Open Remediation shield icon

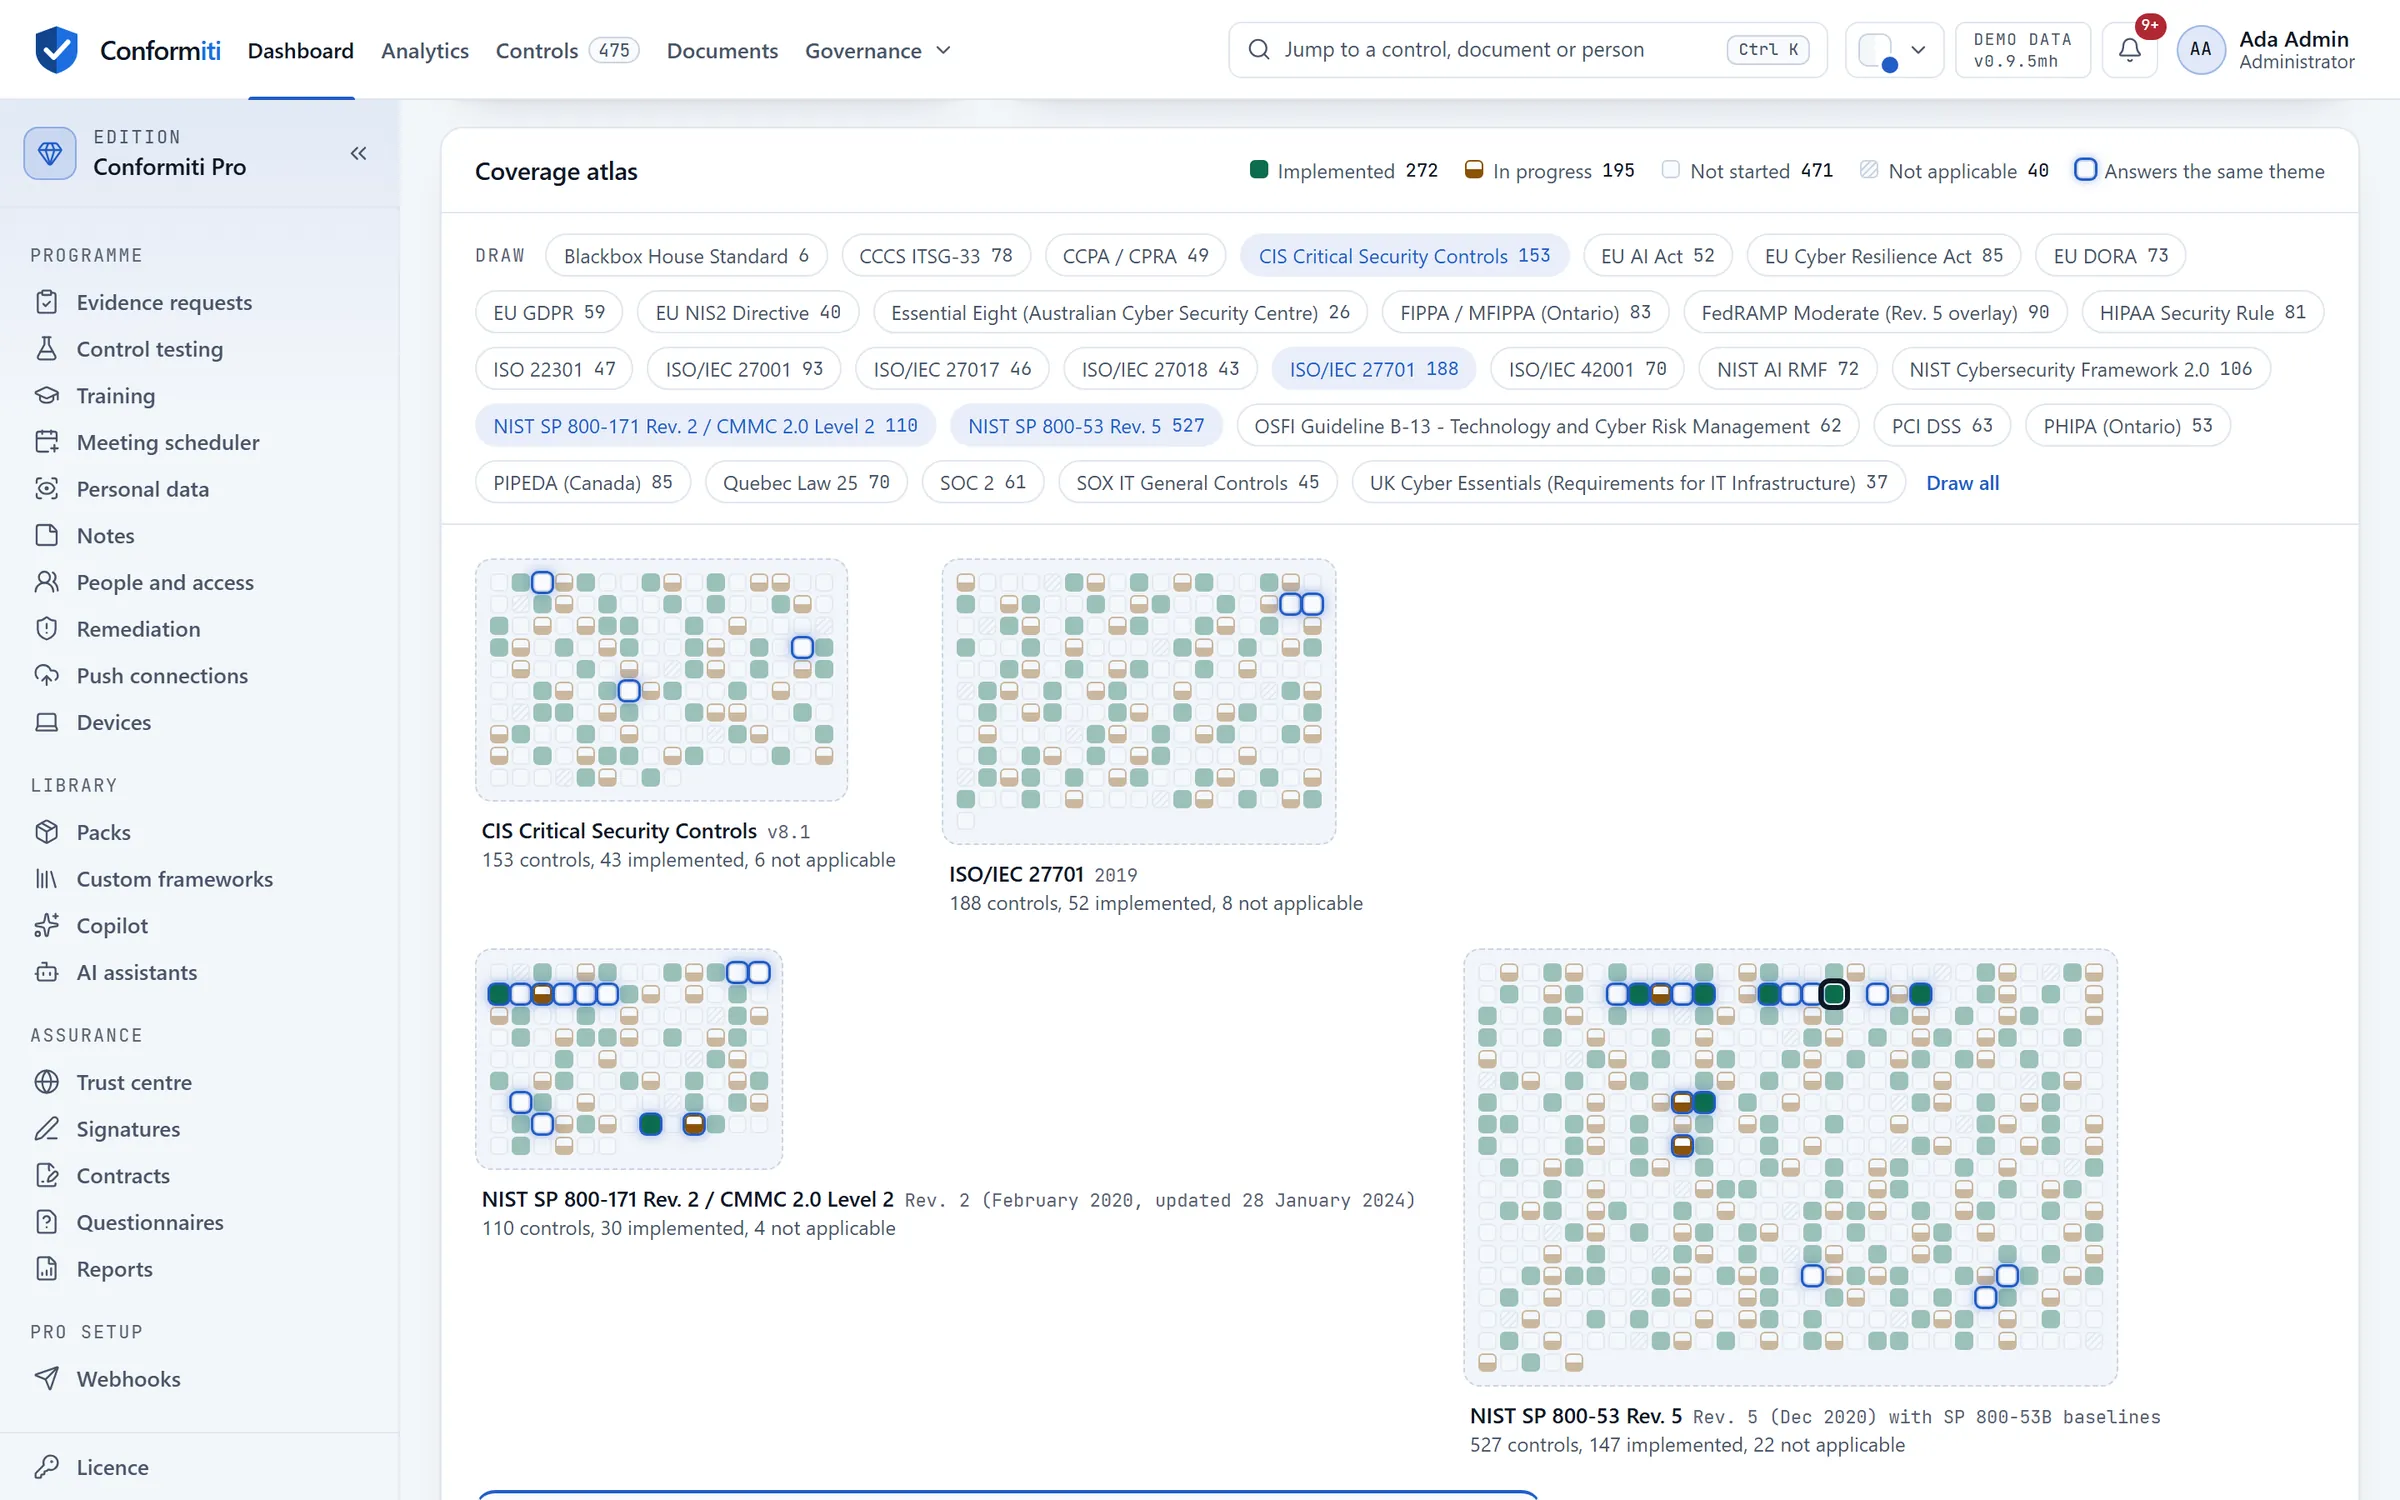[x=46, y=629]
